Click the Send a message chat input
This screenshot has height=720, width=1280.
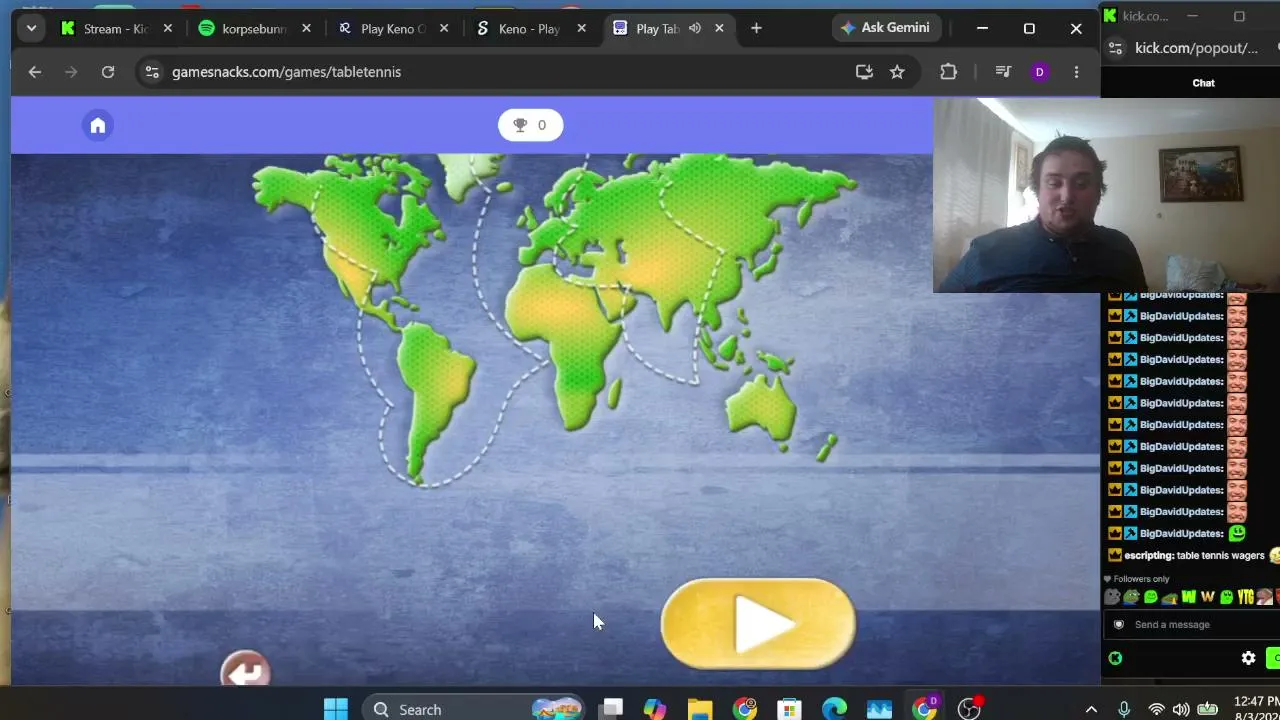[1190, 625]
